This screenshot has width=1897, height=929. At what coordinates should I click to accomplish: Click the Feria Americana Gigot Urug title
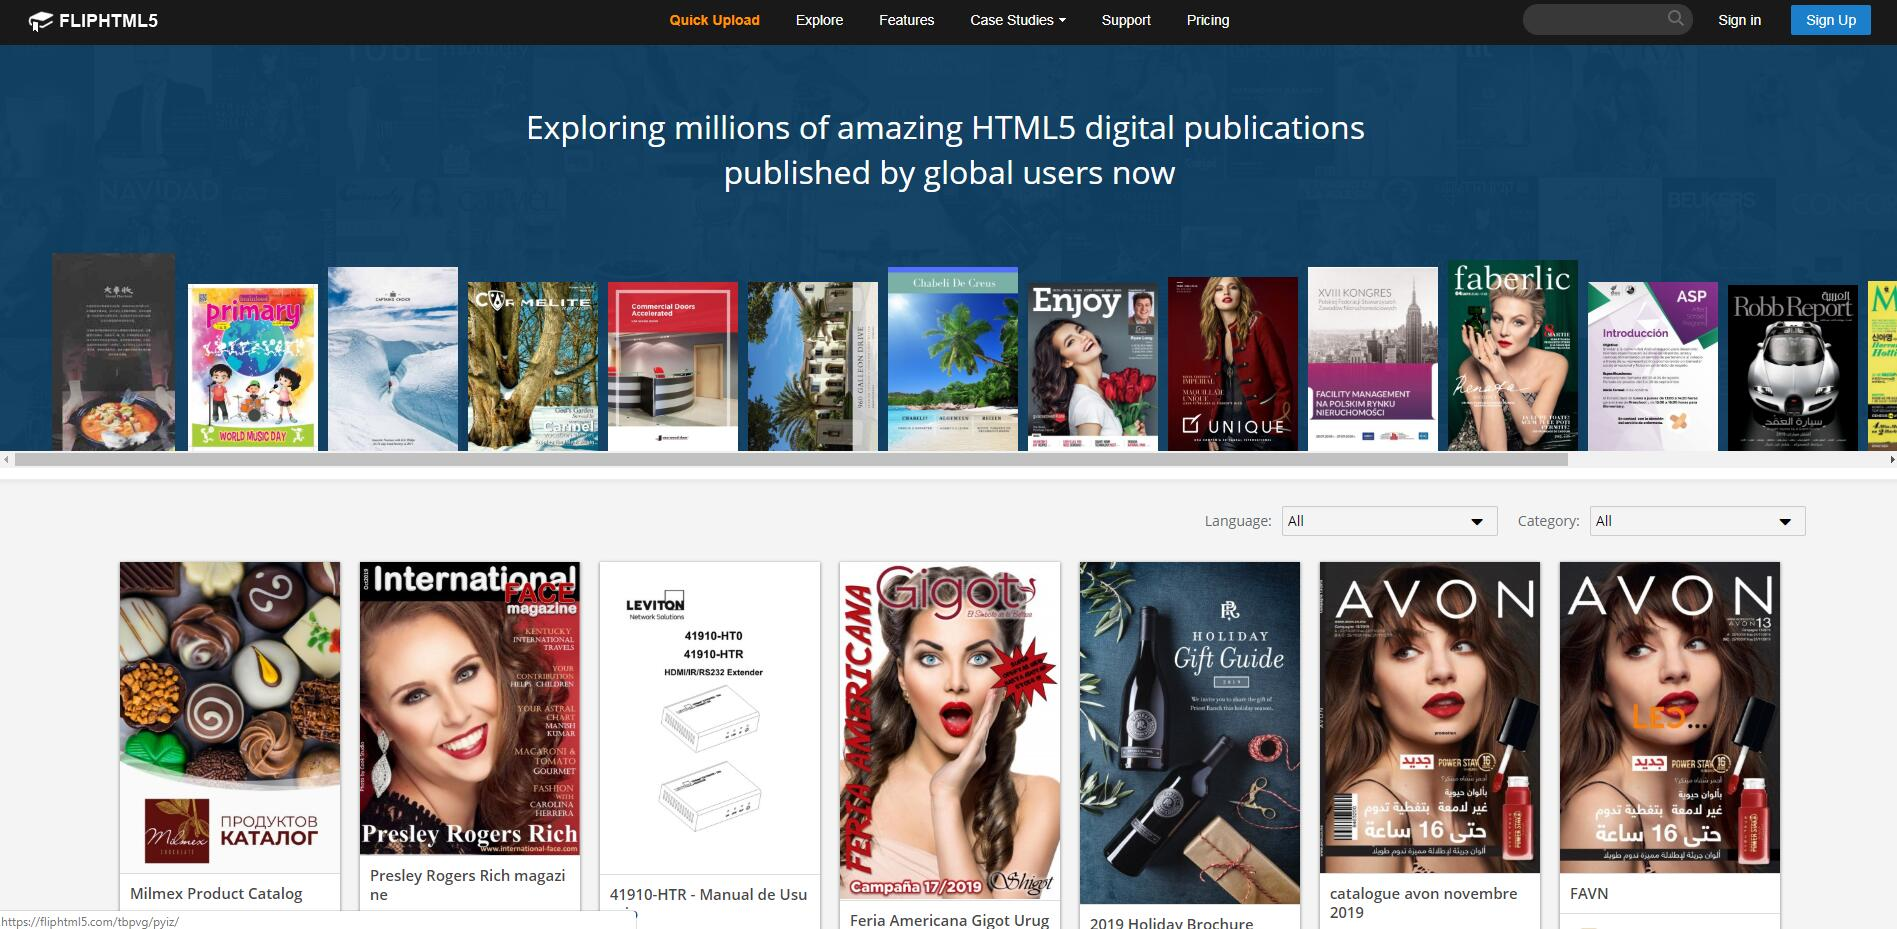pos(950,919)
